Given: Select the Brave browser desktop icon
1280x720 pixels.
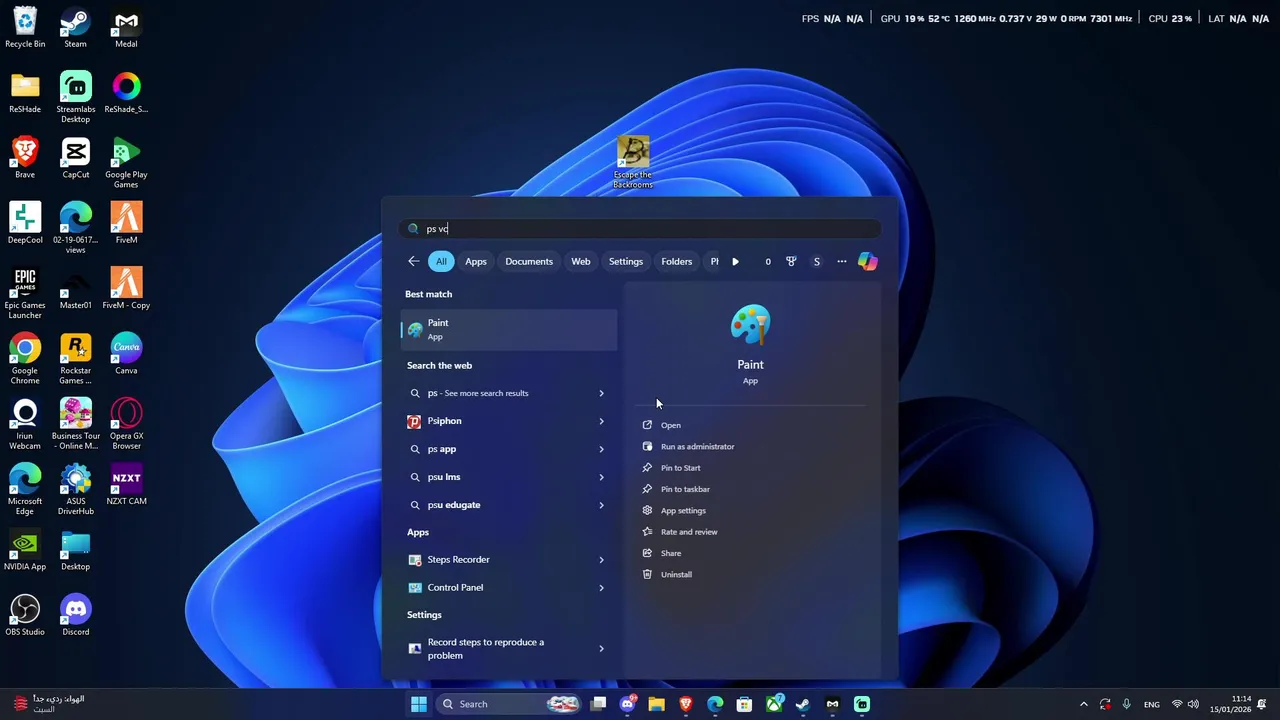Looking at the screenshot, I should [x=25, y=159].
